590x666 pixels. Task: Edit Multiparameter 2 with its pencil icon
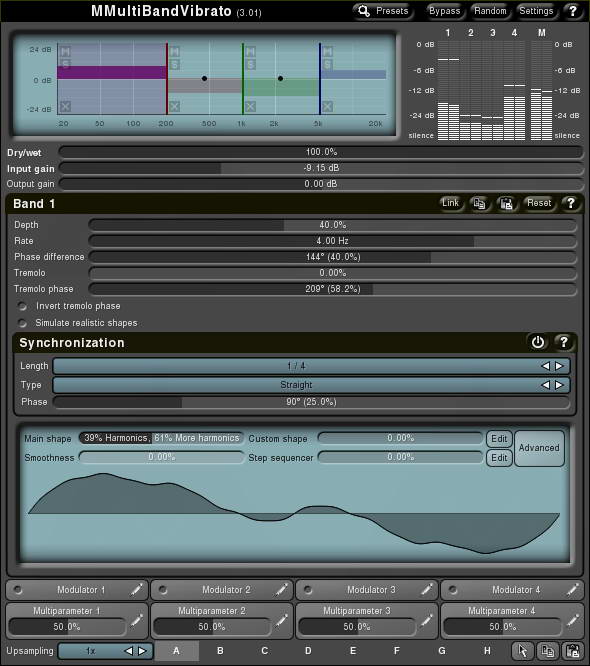(x=281, y=621)
